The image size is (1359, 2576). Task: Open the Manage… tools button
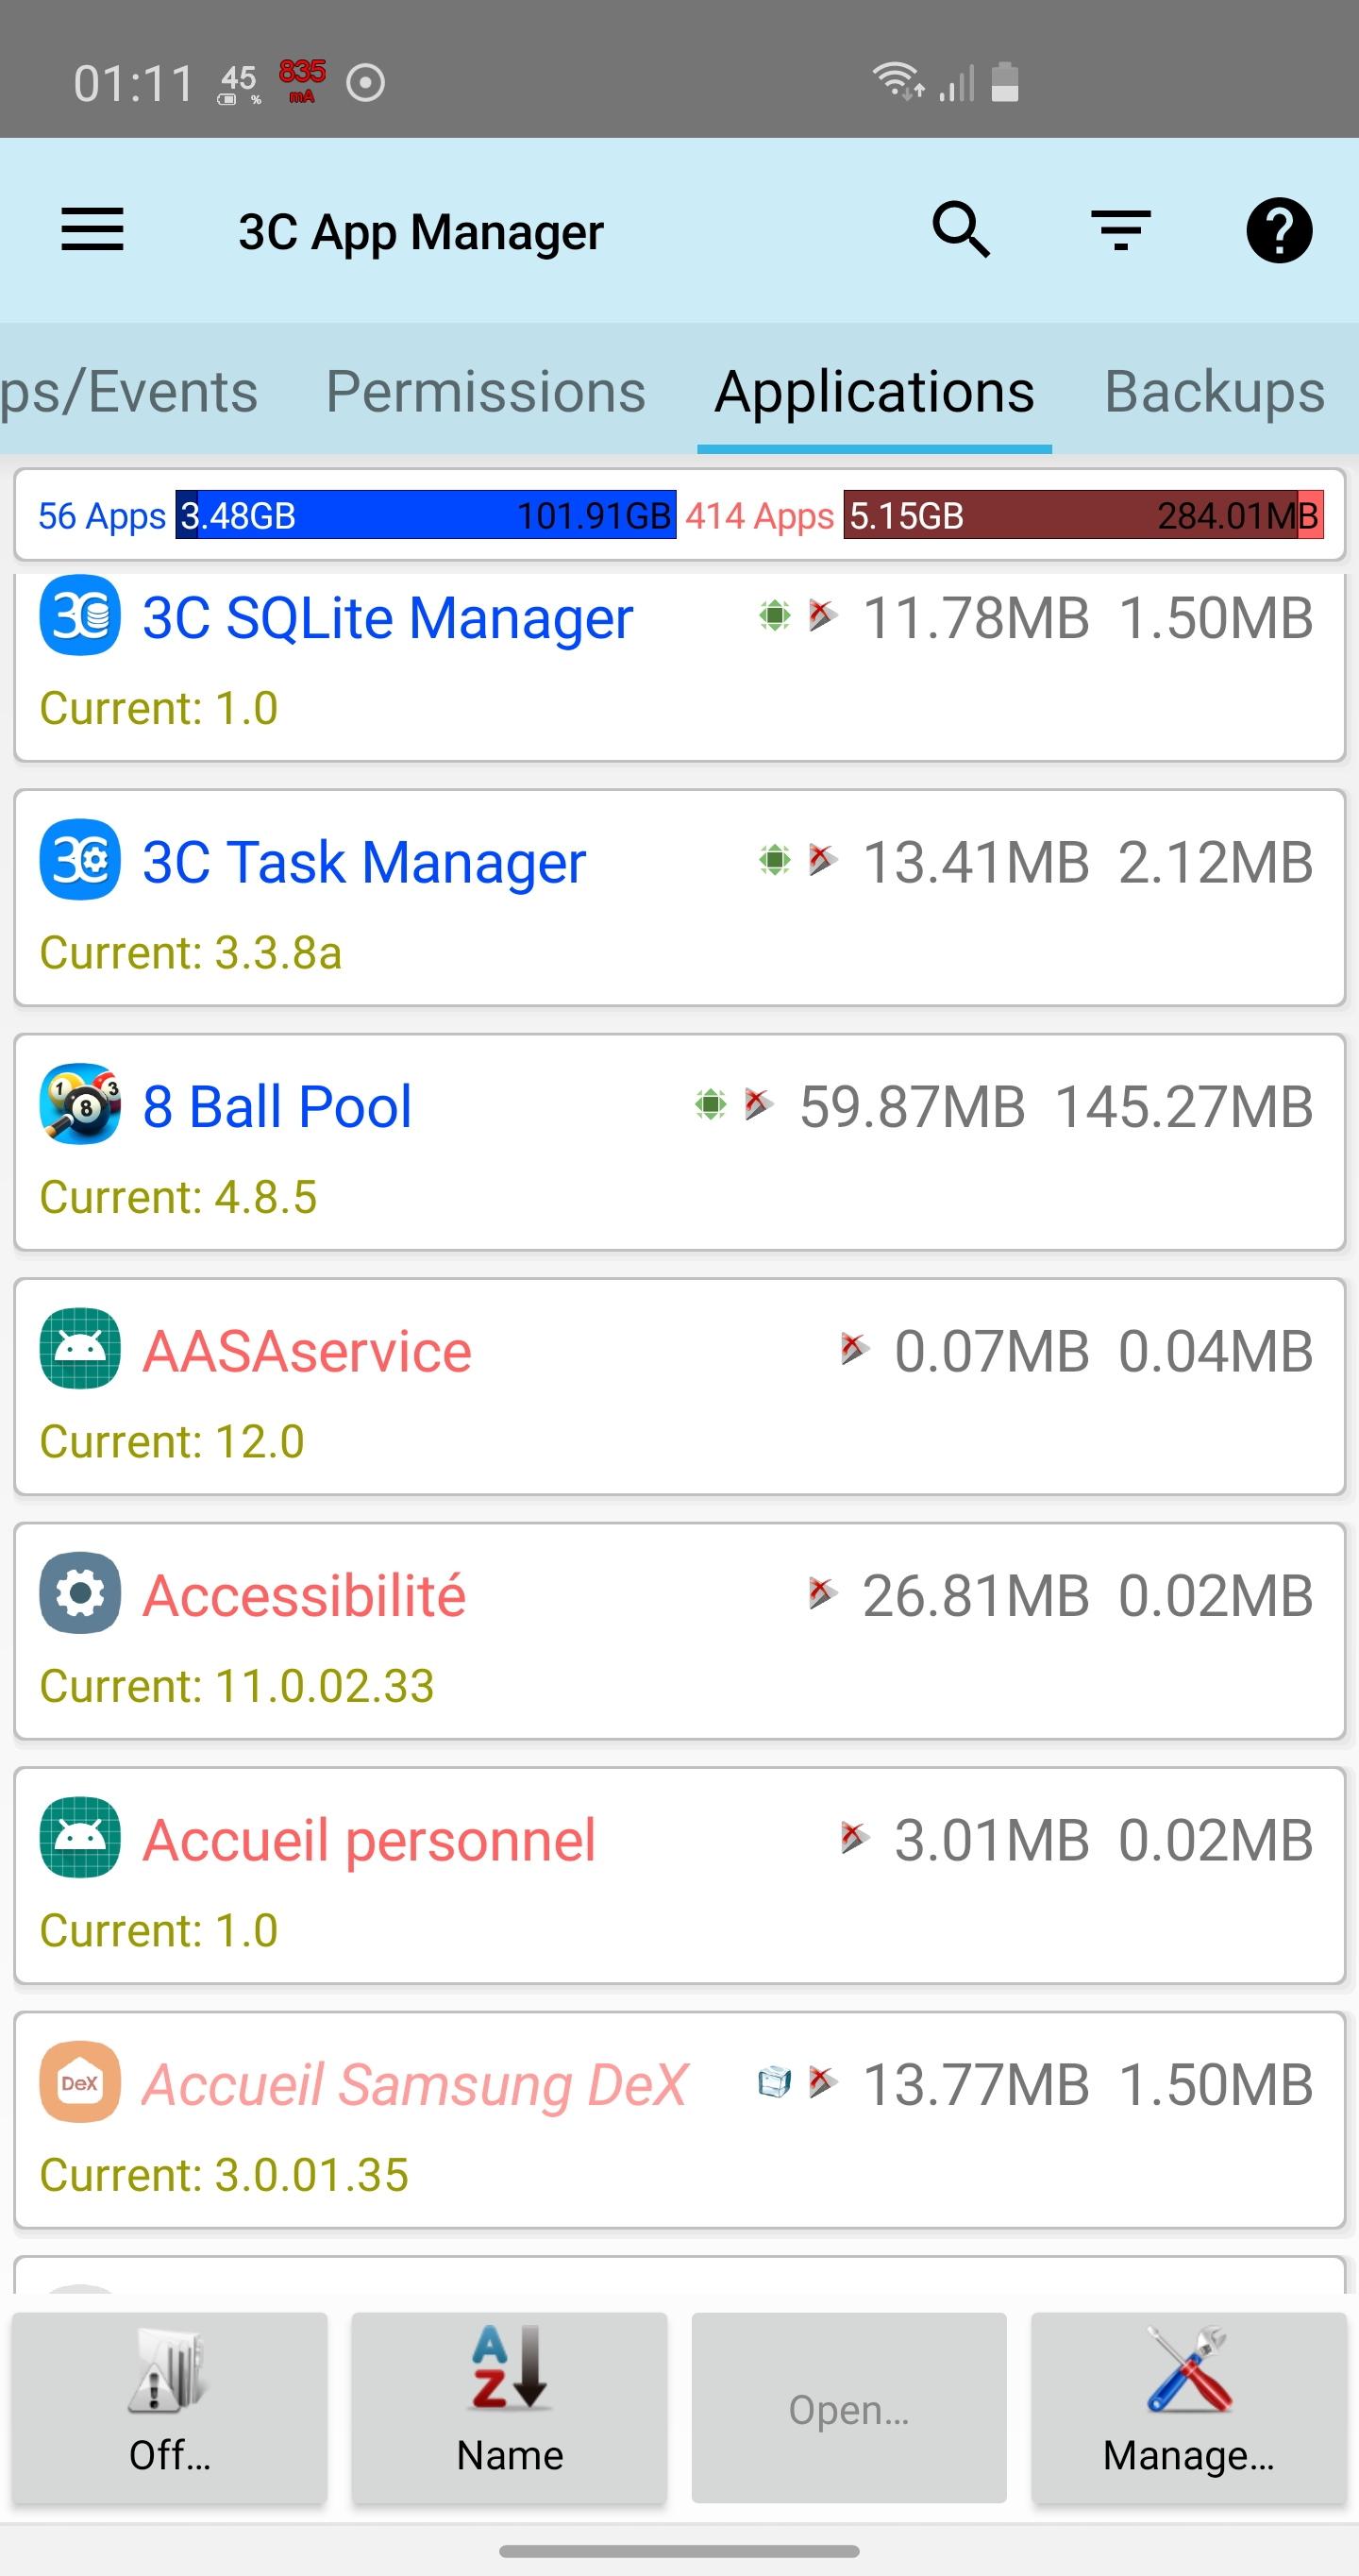click(1189, 2407)
